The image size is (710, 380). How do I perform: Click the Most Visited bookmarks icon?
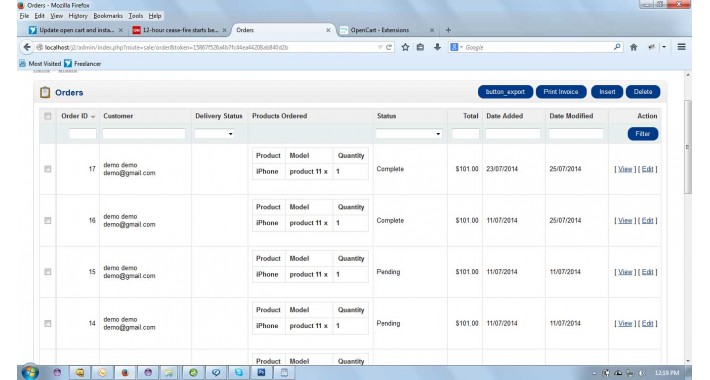(x=22, y=63)
